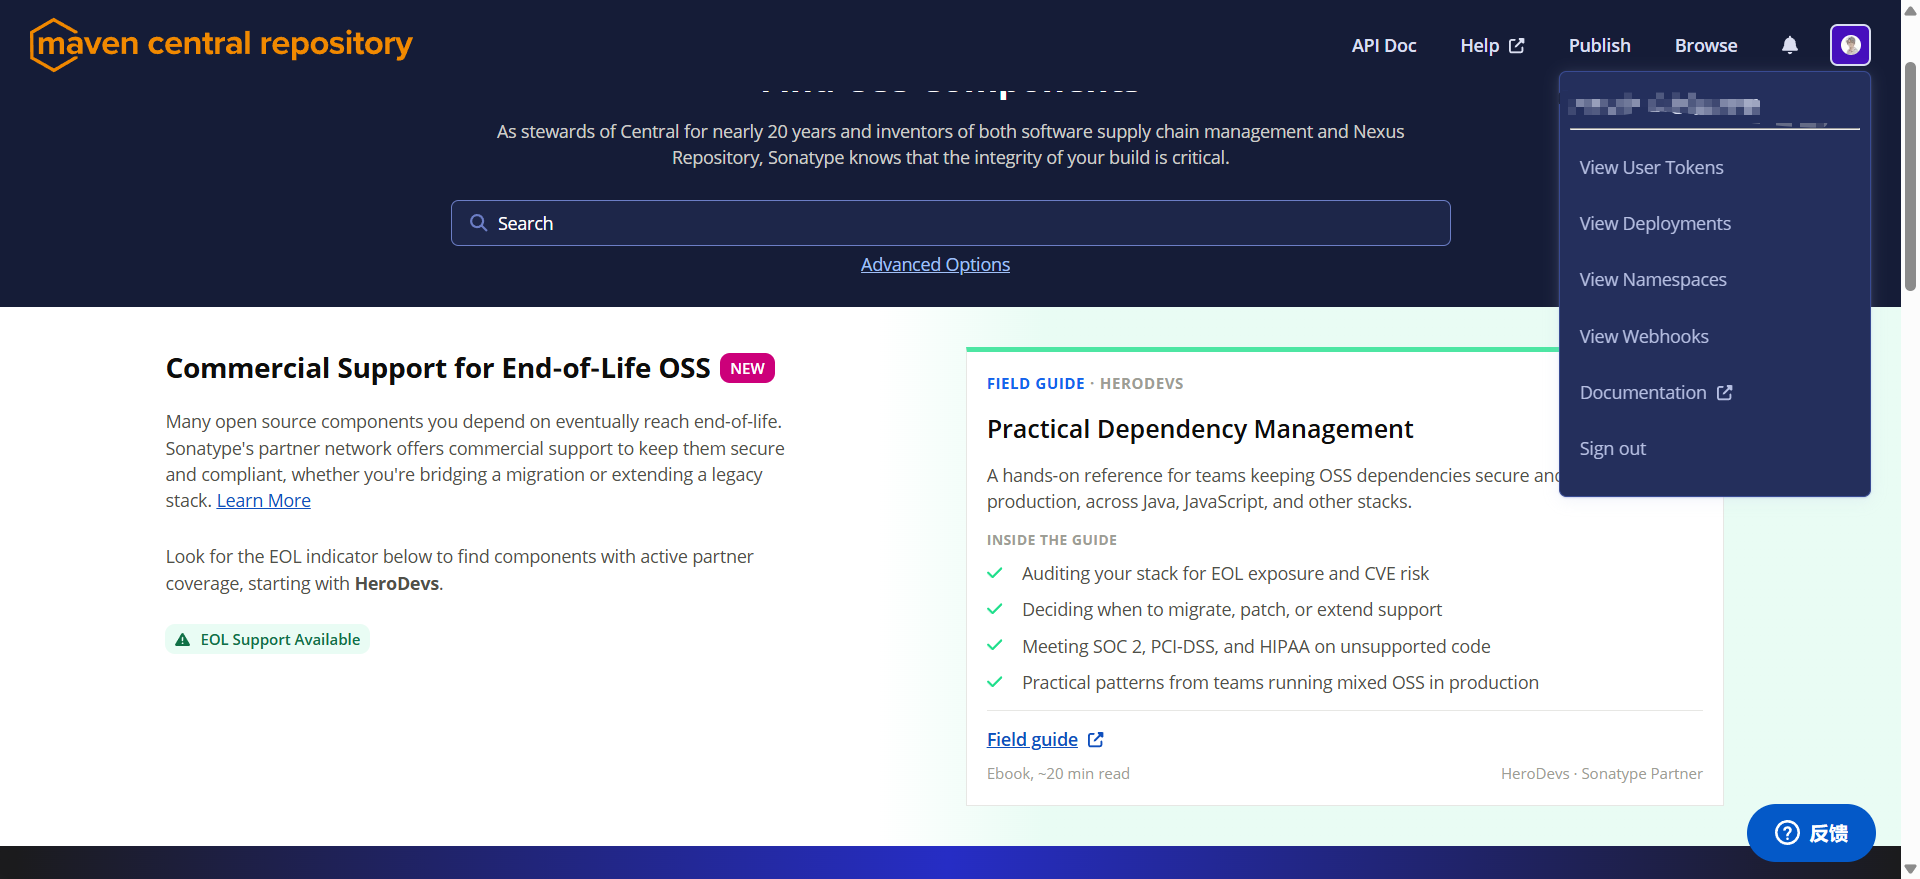
Task: Click the HeroDevs · Sonatype Partner text
Action: tap(1602, 774)
